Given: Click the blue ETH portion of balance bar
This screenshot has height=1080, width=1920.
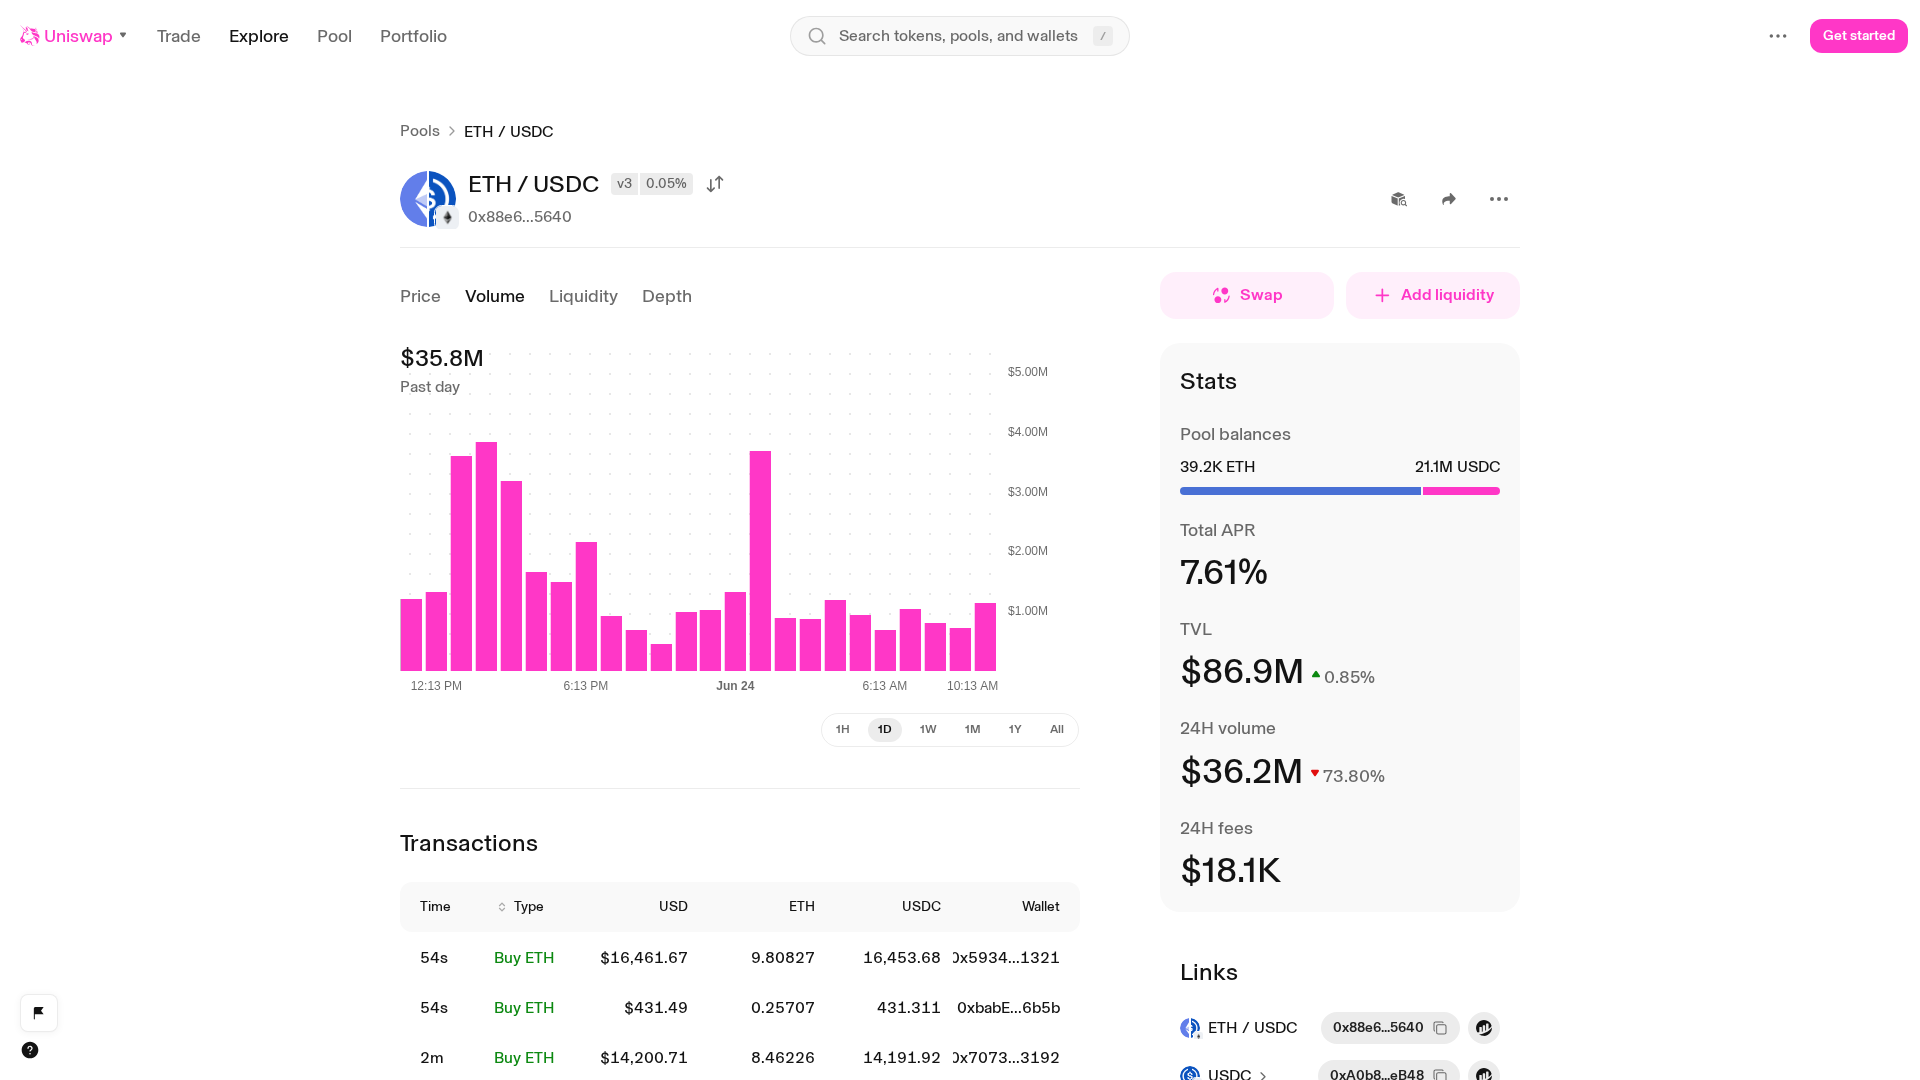Looking at the screenshot, I should tap(1300, 491).
